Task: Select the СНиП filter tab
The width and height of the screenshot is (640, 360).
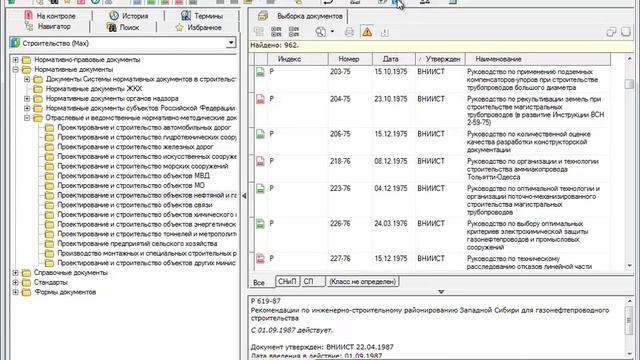Action: pos(287,282)
